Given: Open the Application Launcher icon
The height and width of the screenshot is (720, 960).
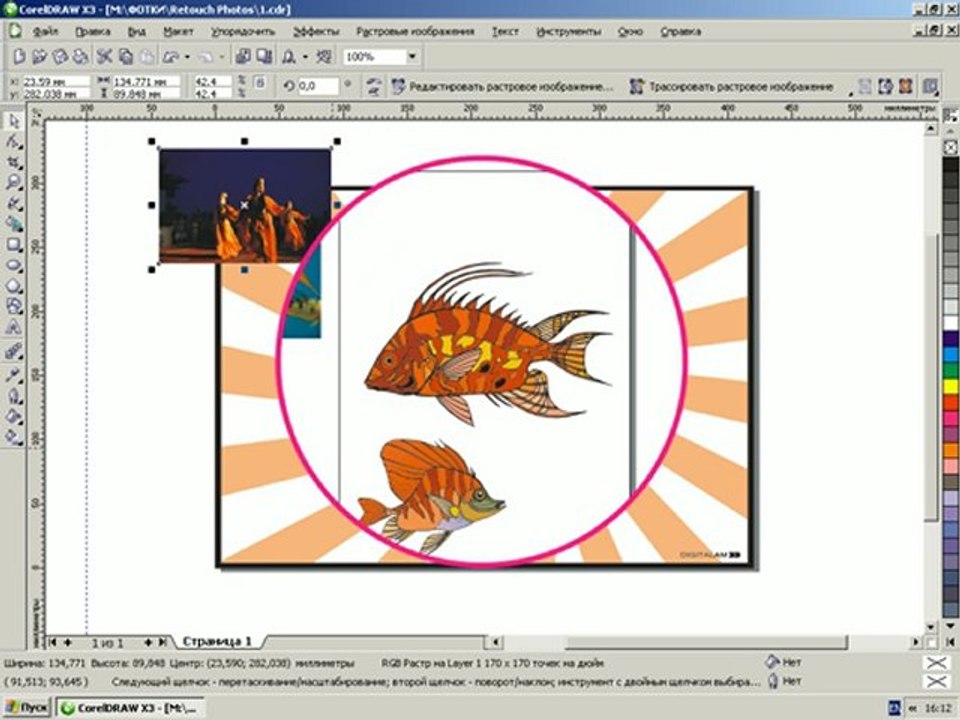Looking at the screenshot, I should click(x=288, y=57).
